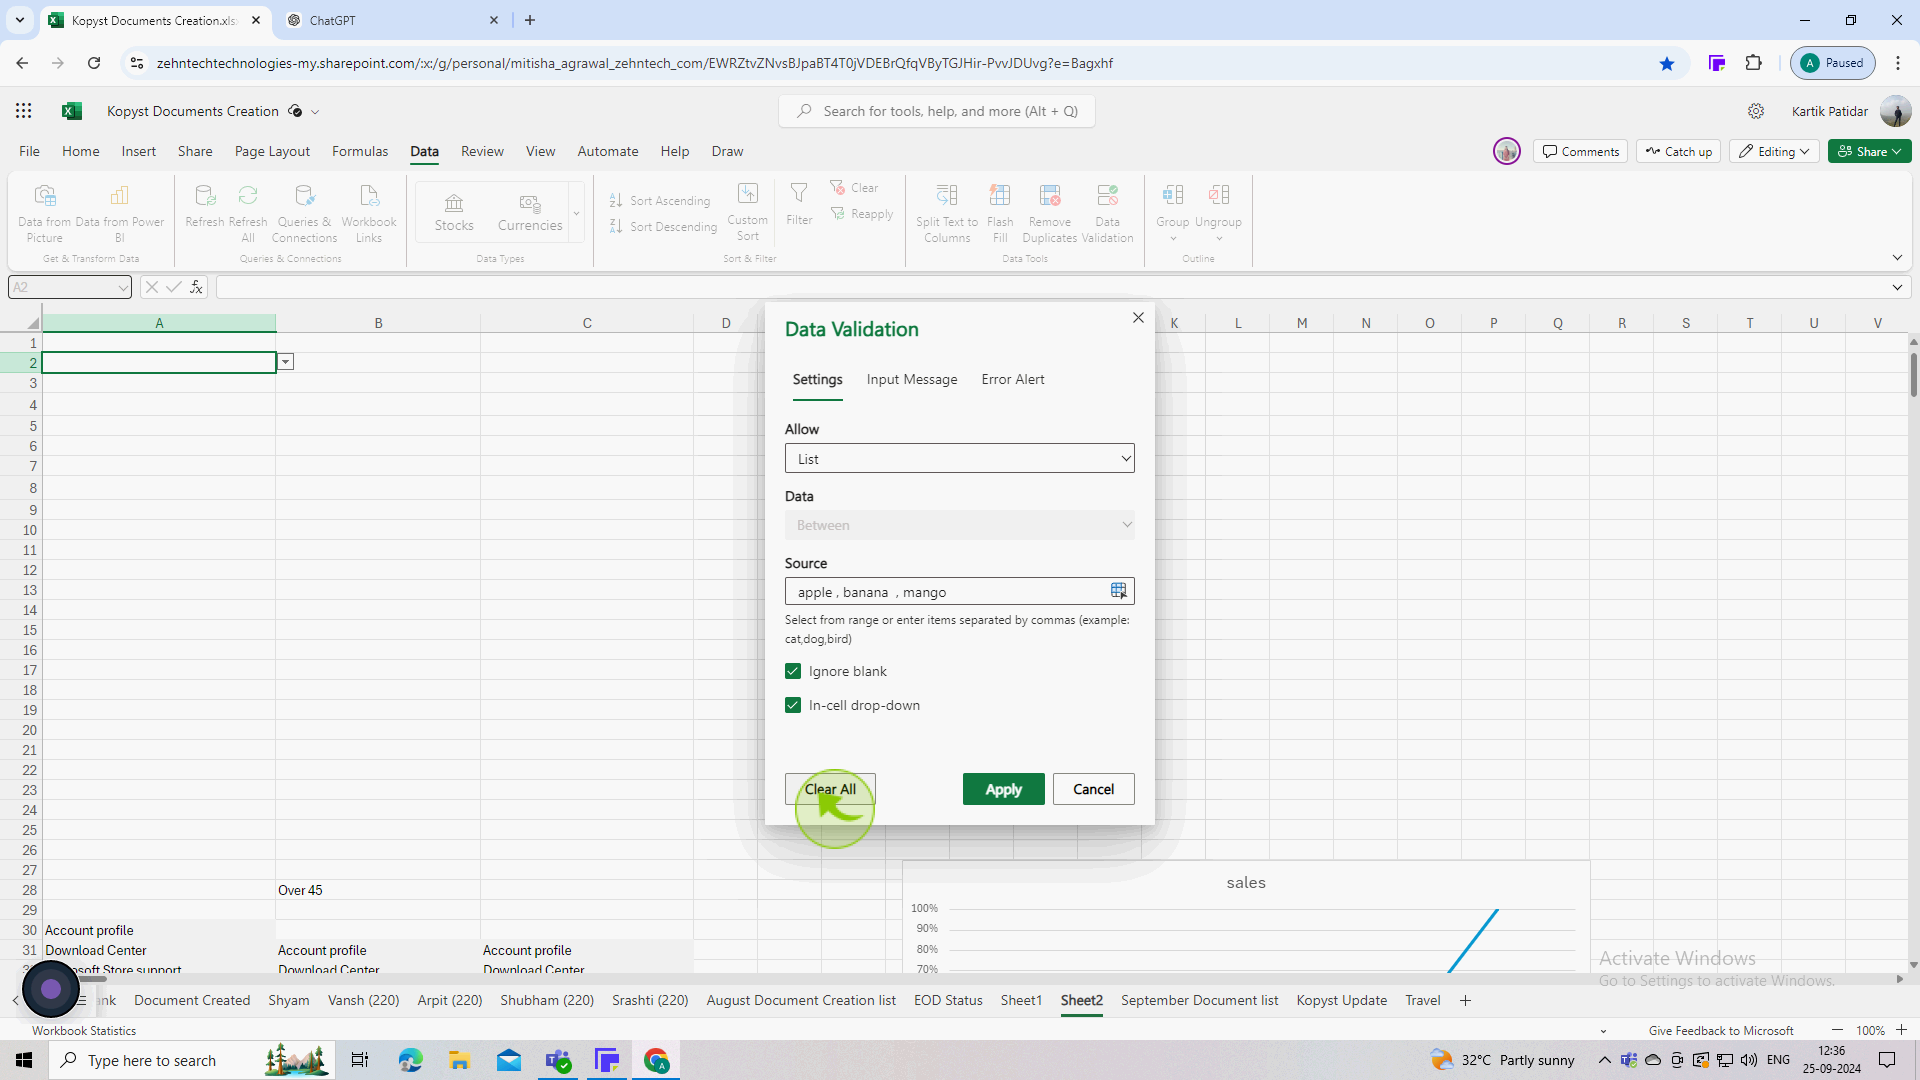1920x1080 pixels.
Task: Collapse the ribbon using the chevron
Action: pos(1897,258)
